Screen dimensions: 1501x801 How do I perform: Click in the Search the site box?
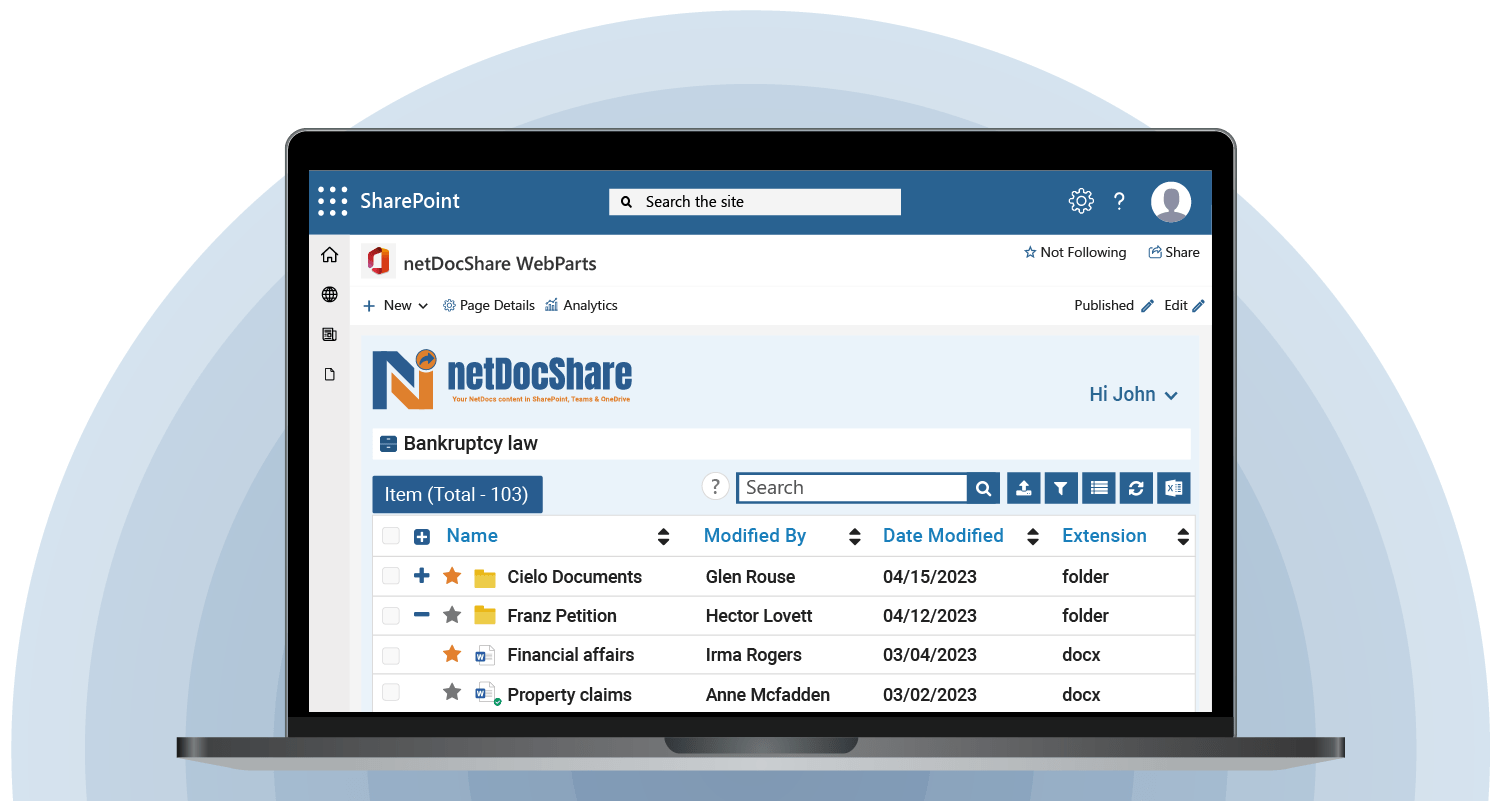pos(755,201)
